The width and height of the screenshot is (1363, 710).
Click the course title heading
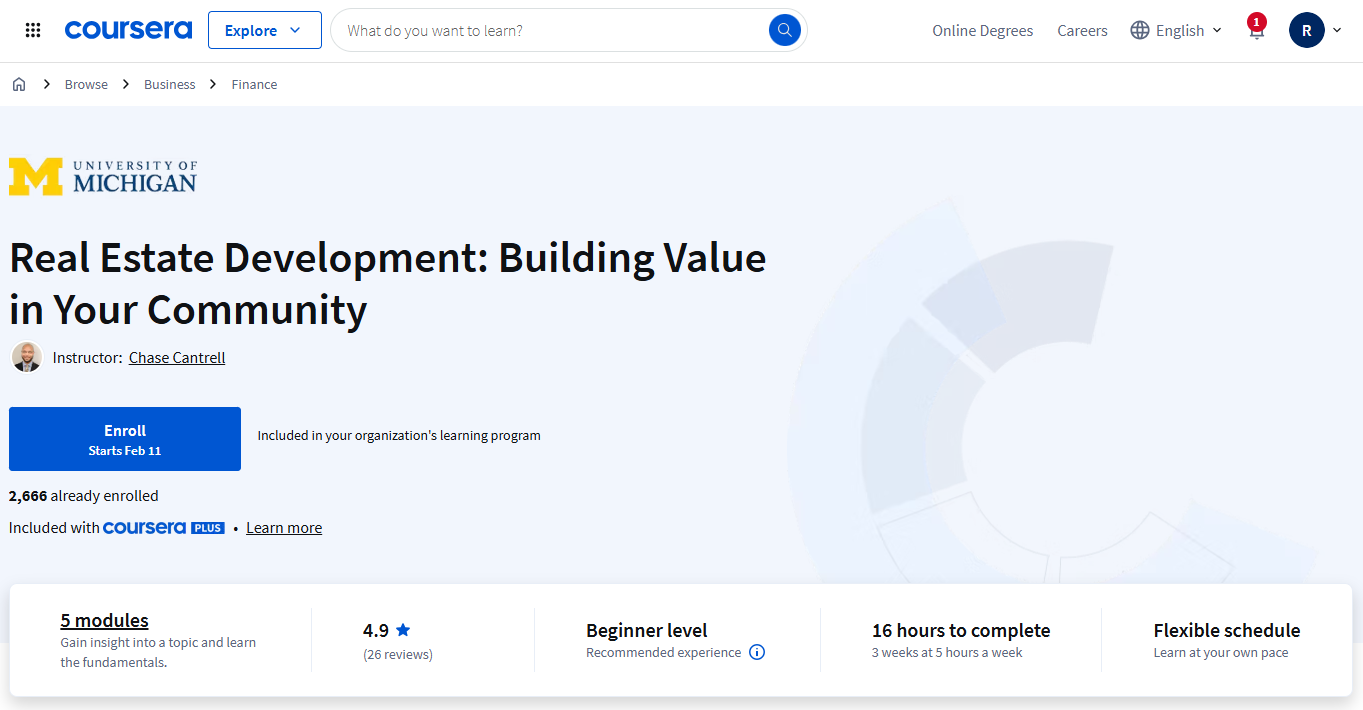388,283
